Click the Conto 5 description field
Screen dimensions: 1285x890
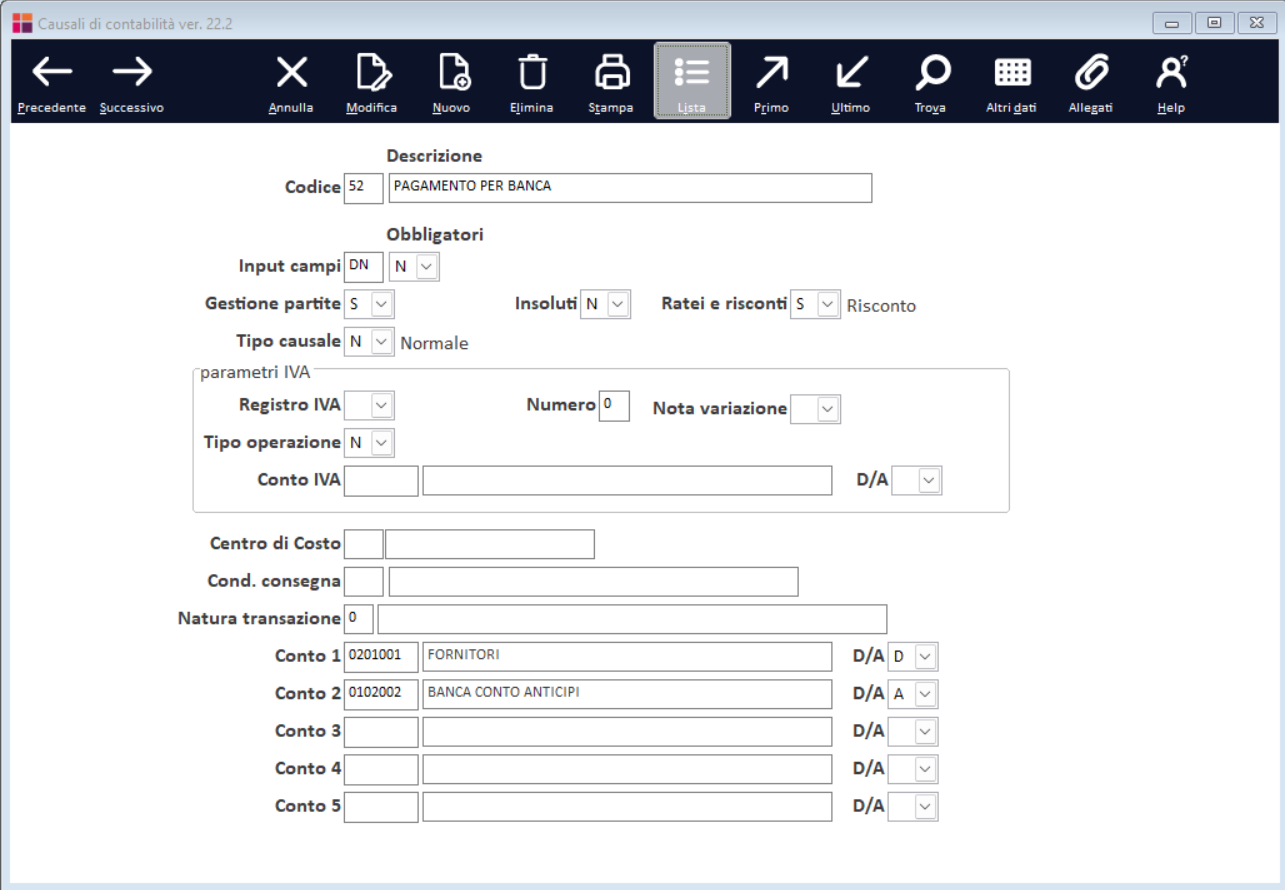point(627,806)
